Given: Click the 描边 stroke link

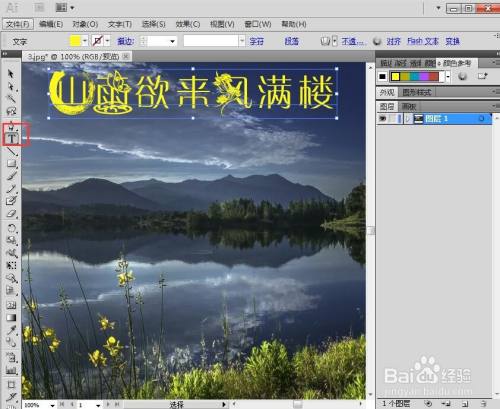Looking at the screenshot, I should [125, 41].
